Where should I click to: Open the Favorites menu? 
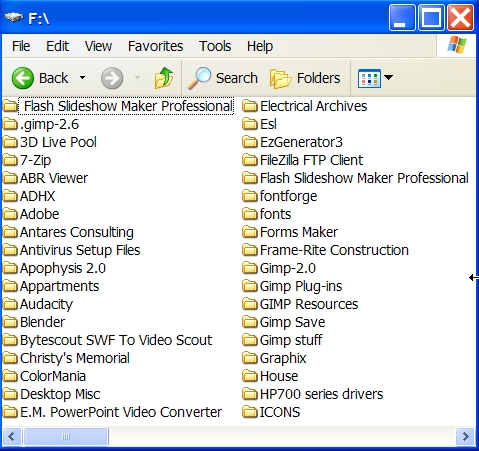click(155, 46)
